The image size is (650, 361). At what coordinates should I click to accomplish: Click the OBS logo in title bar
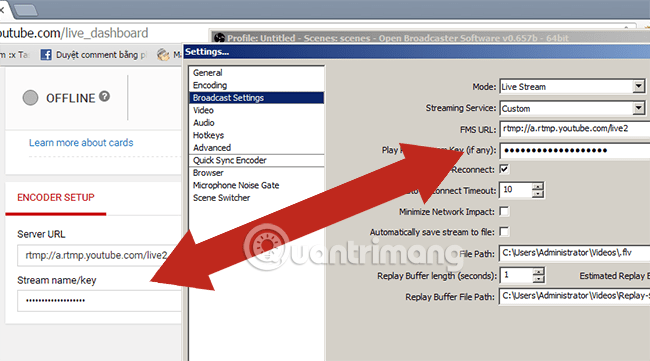point(219,38)
